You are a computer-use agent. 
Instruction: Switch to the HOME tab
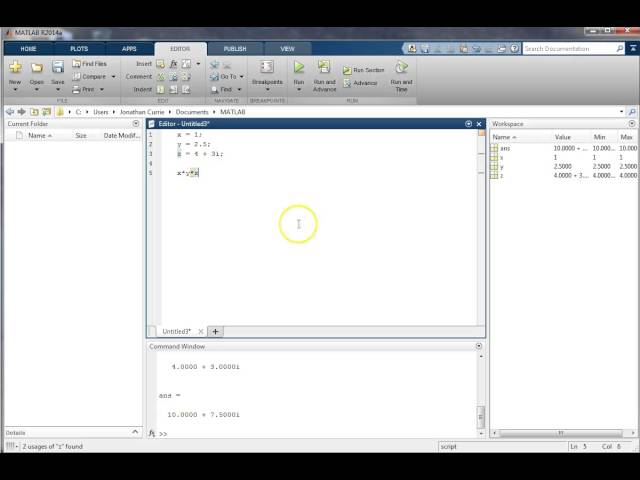tap(28, 49)
